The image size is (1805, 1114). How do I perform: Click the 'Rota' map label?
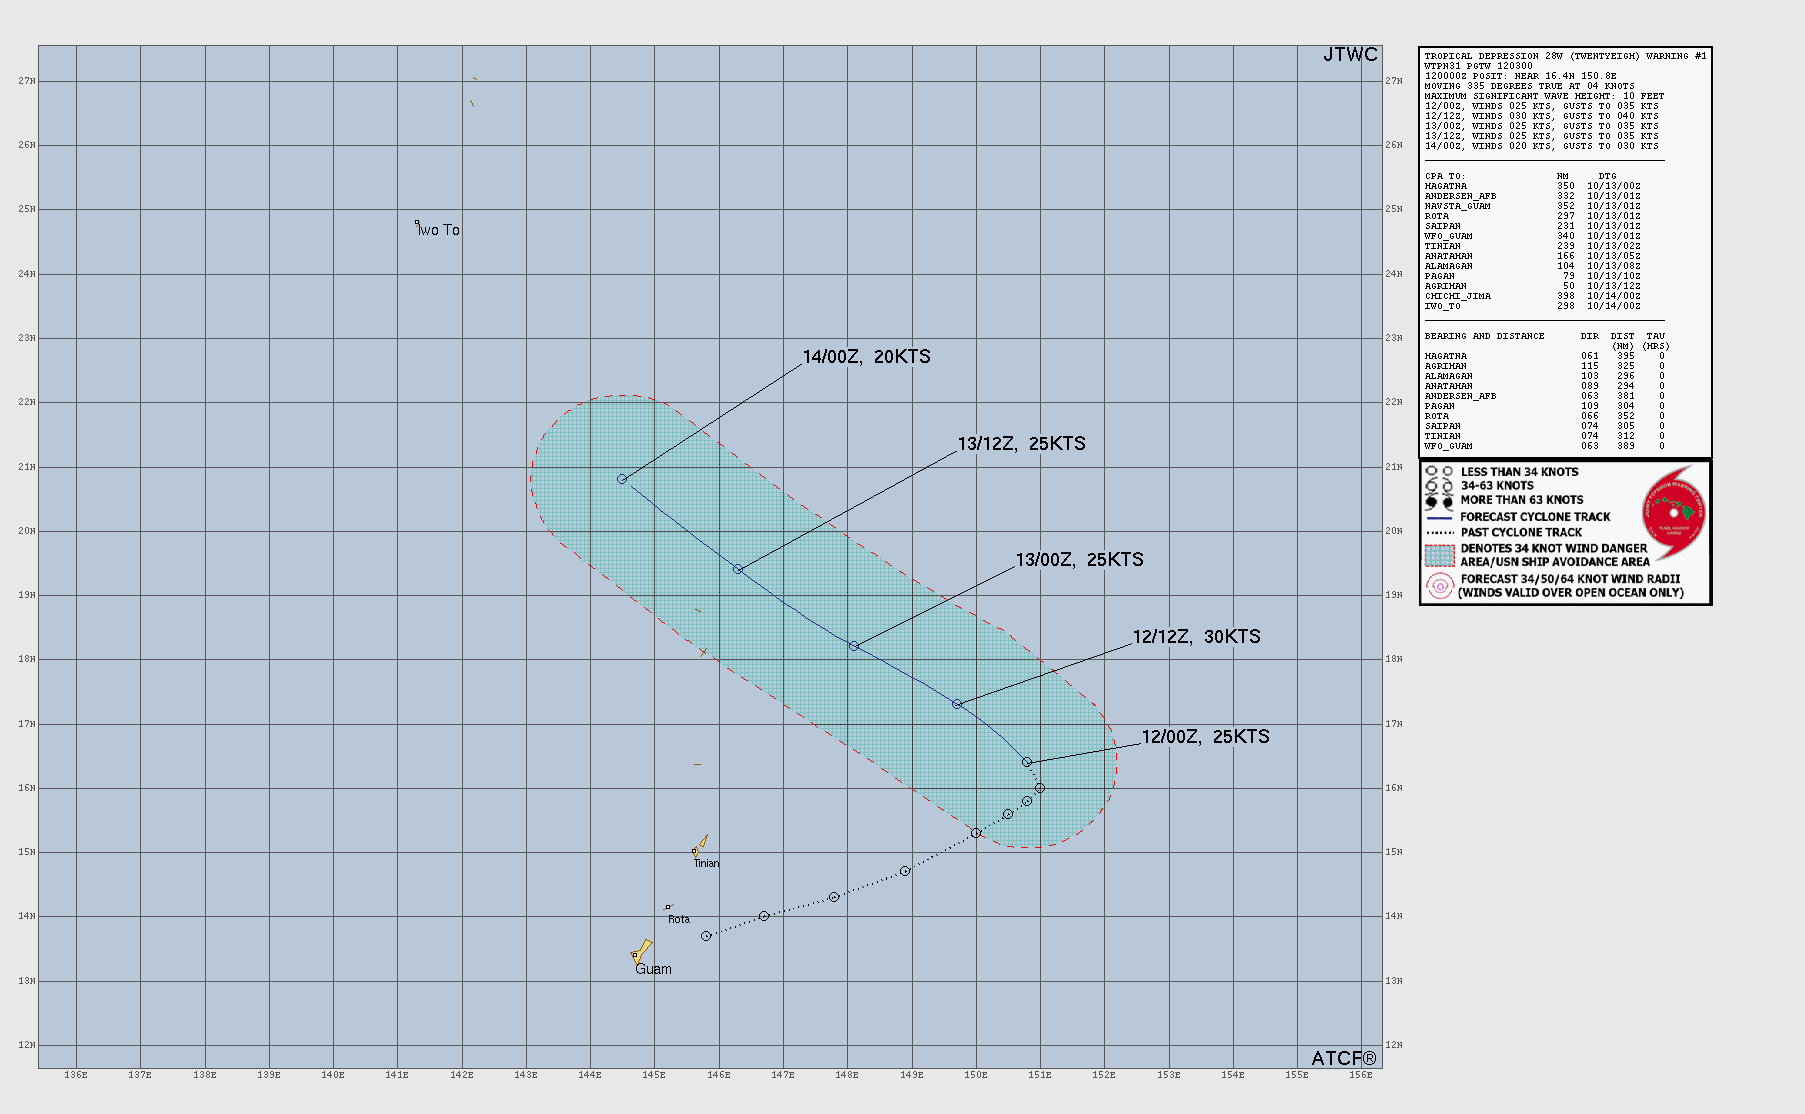click(x=679, y=919)
